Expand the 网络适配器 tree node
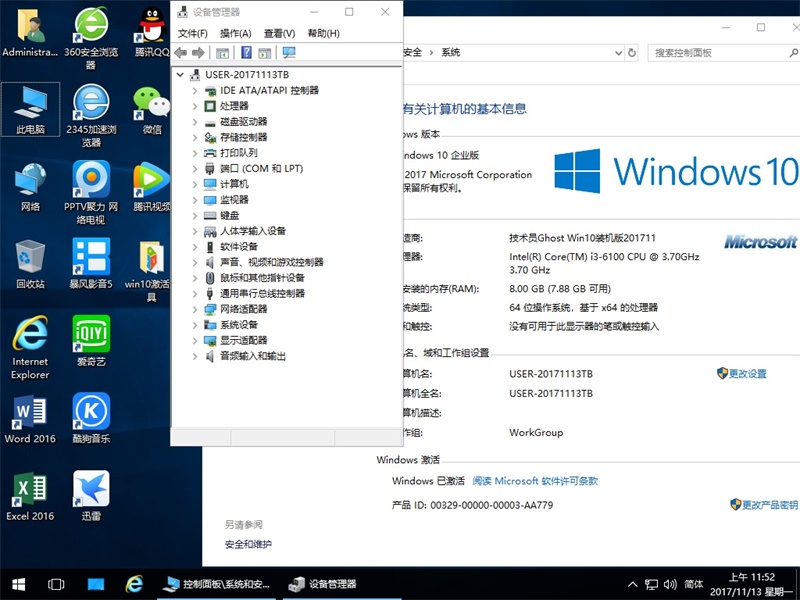The width and height of the screenshot is (800, 600). click(195, 309)
